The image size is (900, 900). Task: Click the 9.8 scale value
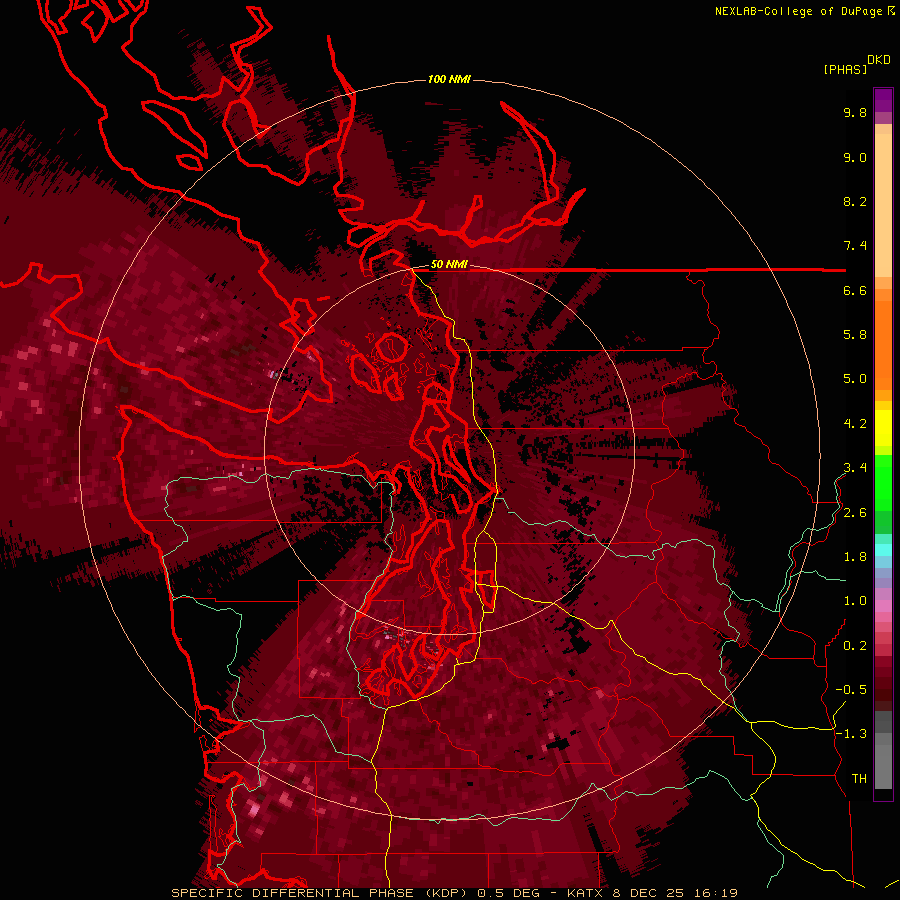coord(855,112)
